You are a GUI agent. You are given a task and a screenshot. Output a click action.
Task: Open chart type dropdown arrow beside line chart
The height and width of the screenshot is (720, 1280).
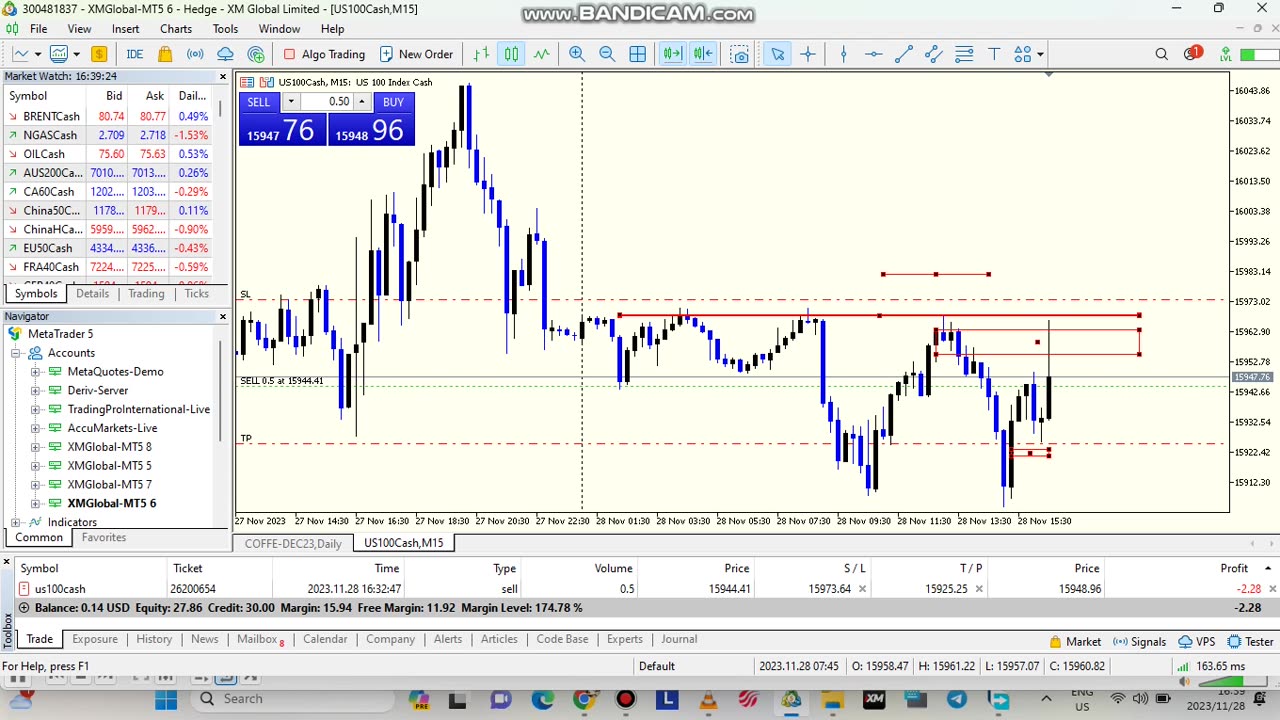click(x=37, y=54)
